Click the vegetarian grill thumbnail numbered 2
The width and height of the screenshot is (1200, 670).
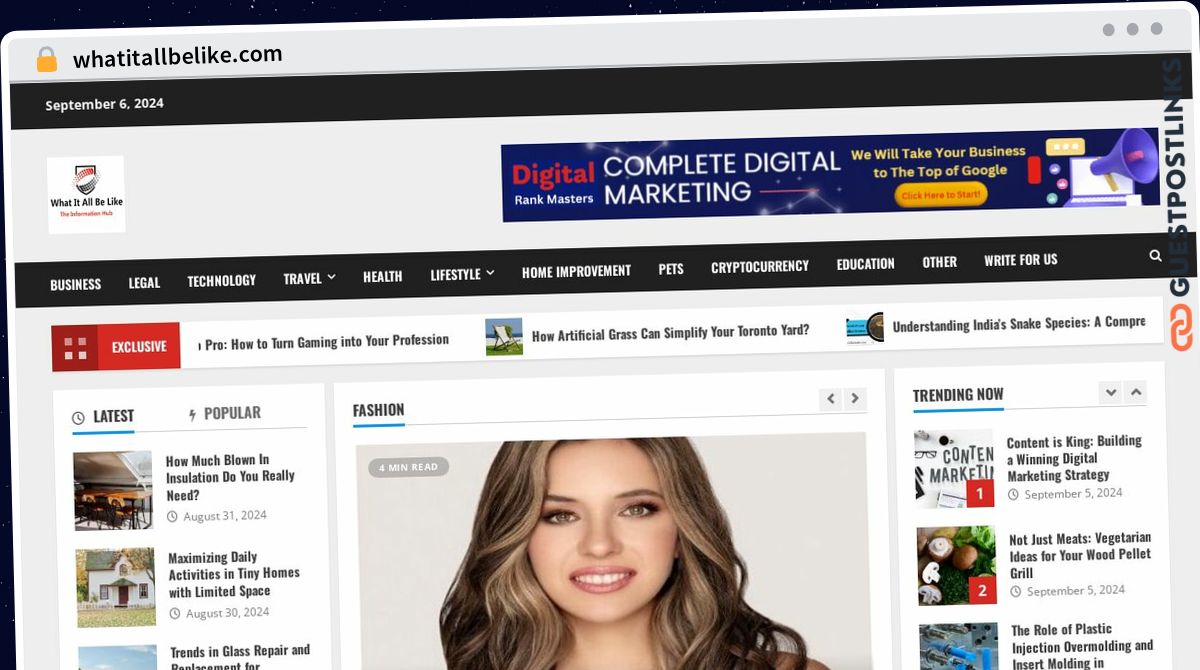[957, 566]
